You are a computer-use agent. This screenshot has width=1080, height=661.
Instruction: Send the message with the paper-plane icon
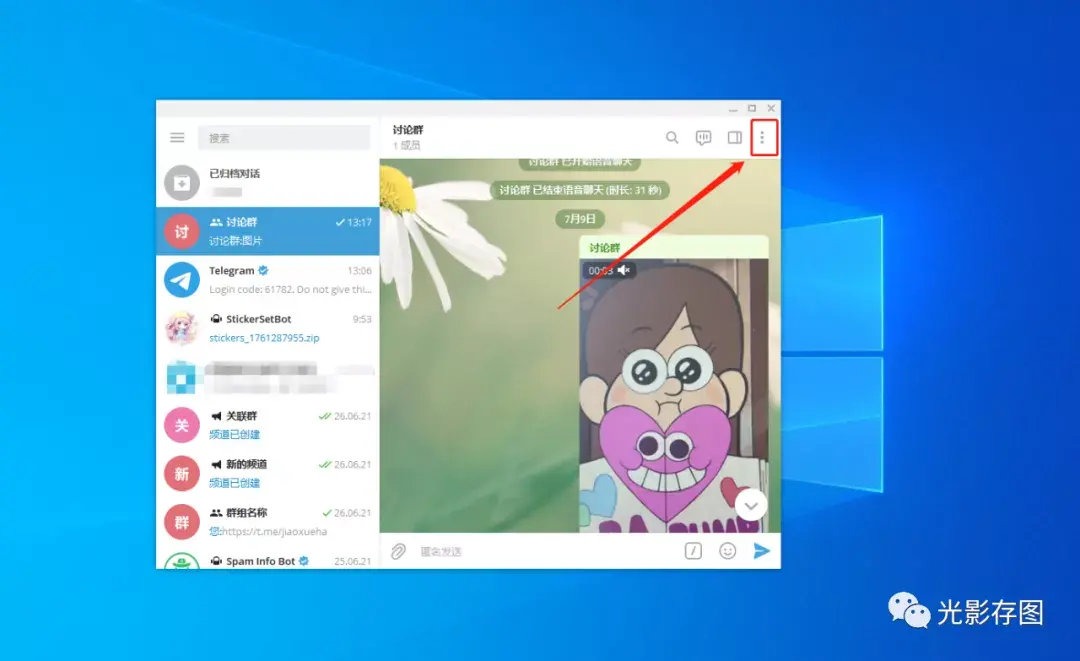(x=761, y=552)
